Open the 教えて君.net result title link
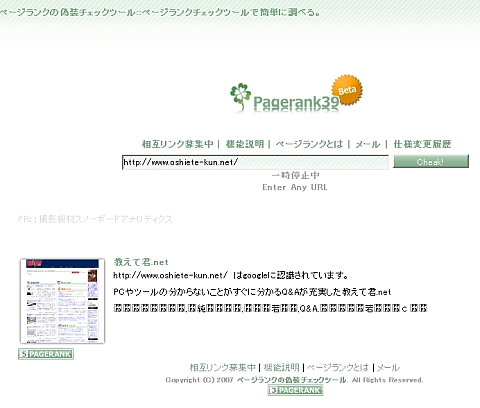480x408 pixels. pyautogui.click(x=141, y=262)
